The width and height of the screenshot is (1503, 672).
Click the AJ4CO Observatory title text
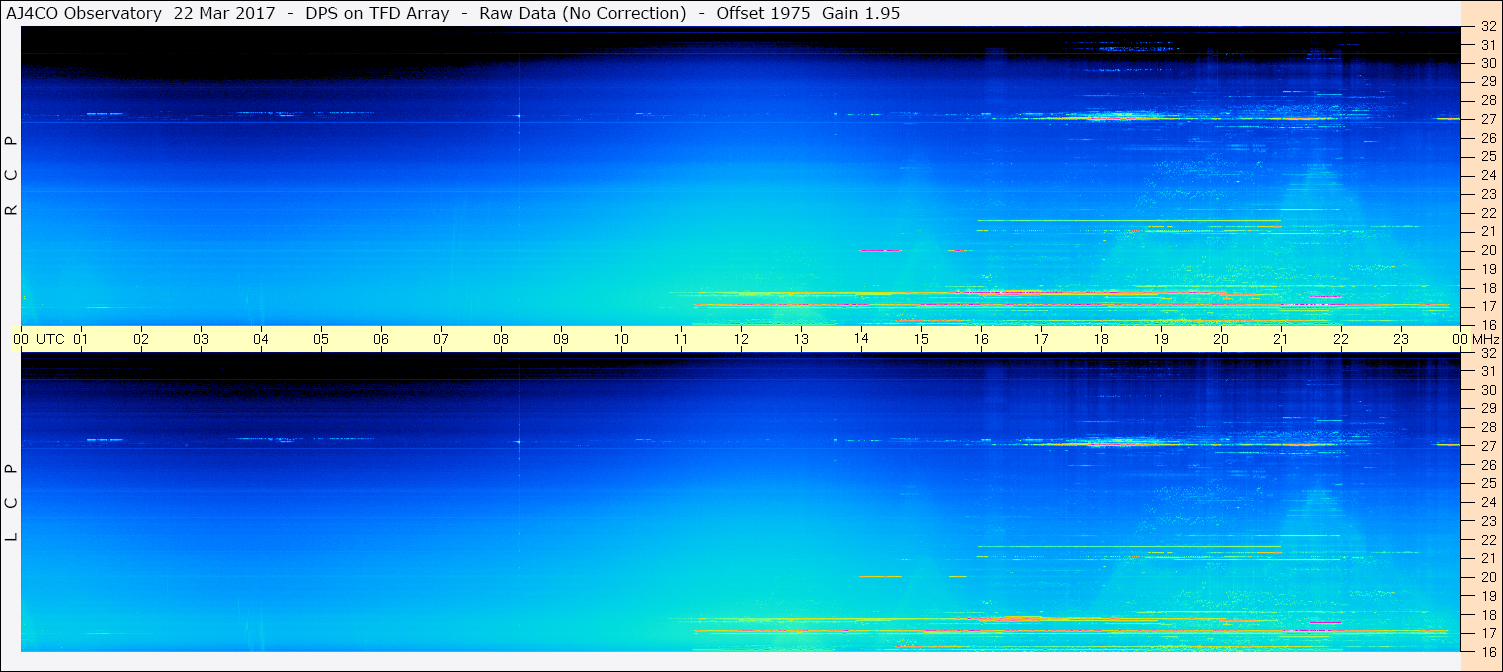tap(84, 13)
